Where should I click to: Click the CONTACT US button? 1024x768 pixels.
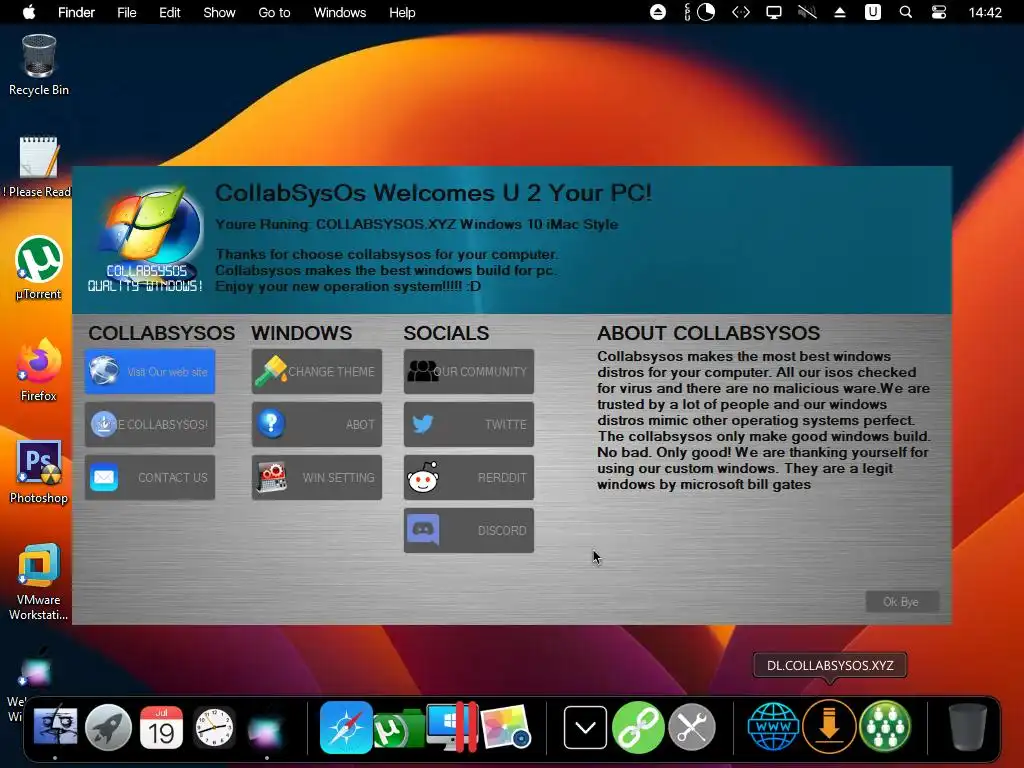tap(150, 477)
